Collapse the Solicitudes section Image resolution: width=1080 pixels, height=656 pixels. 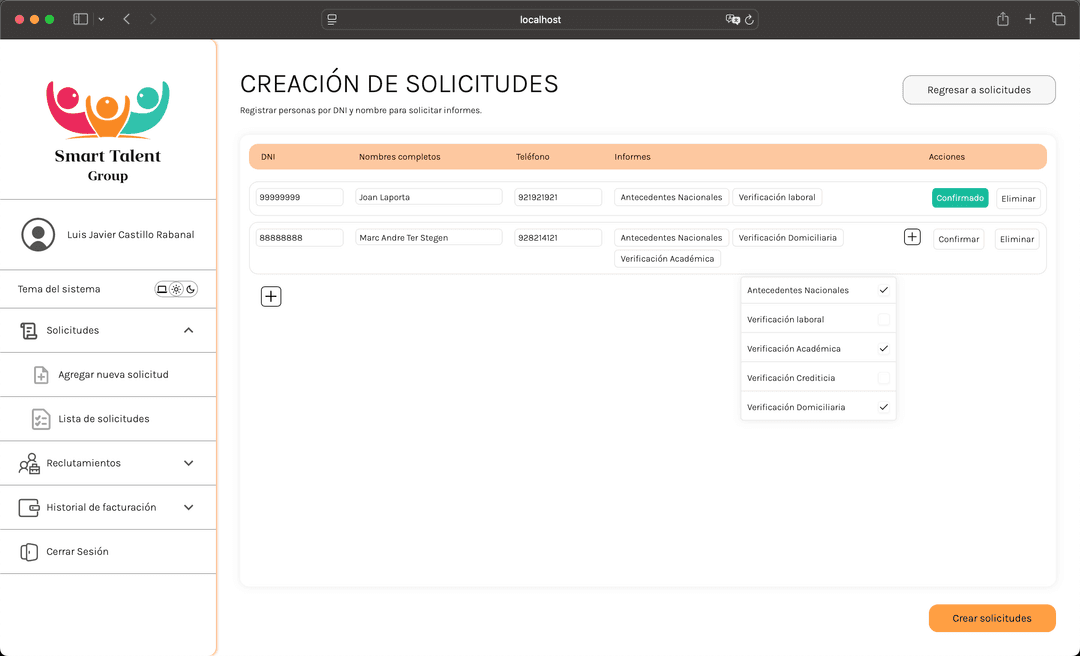(188, 330)
